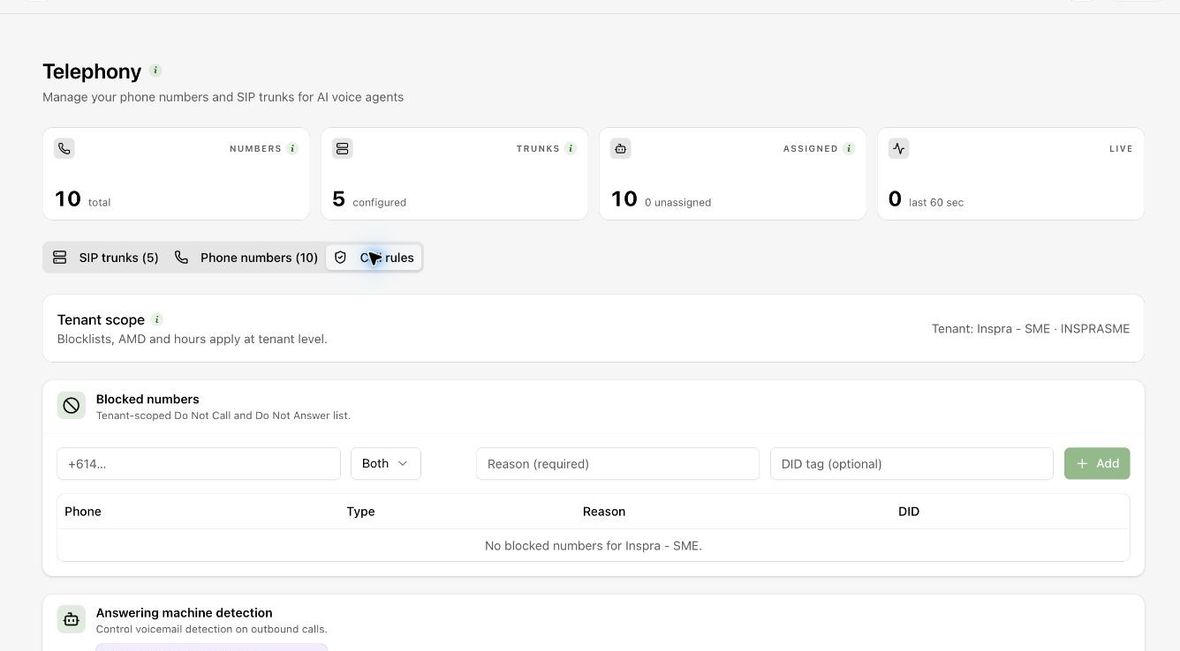The width and height of the screenshot is (1180, 651).
Task: Click the activity pulse icon in Live card
Action: coord(899,148)
